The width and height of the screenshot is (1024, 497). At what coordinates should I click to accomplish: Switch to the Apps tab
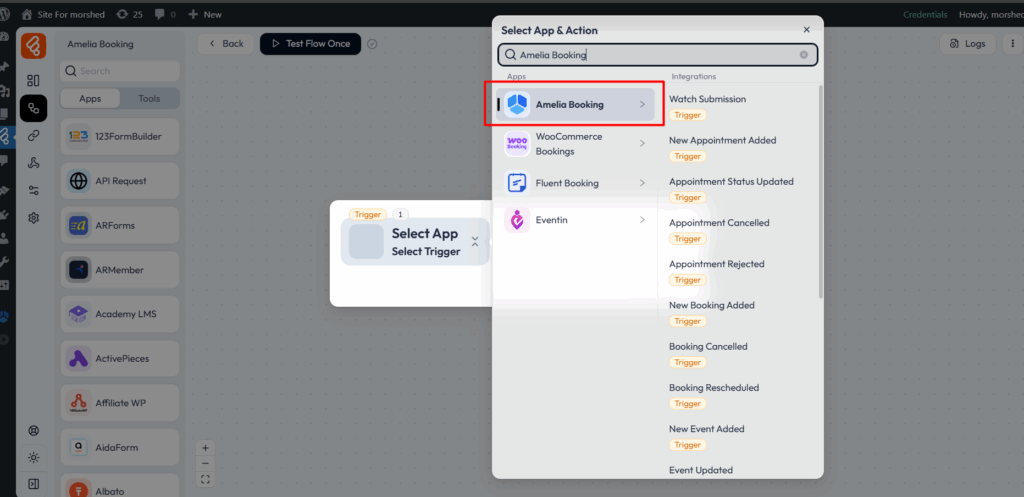(90, 99)
